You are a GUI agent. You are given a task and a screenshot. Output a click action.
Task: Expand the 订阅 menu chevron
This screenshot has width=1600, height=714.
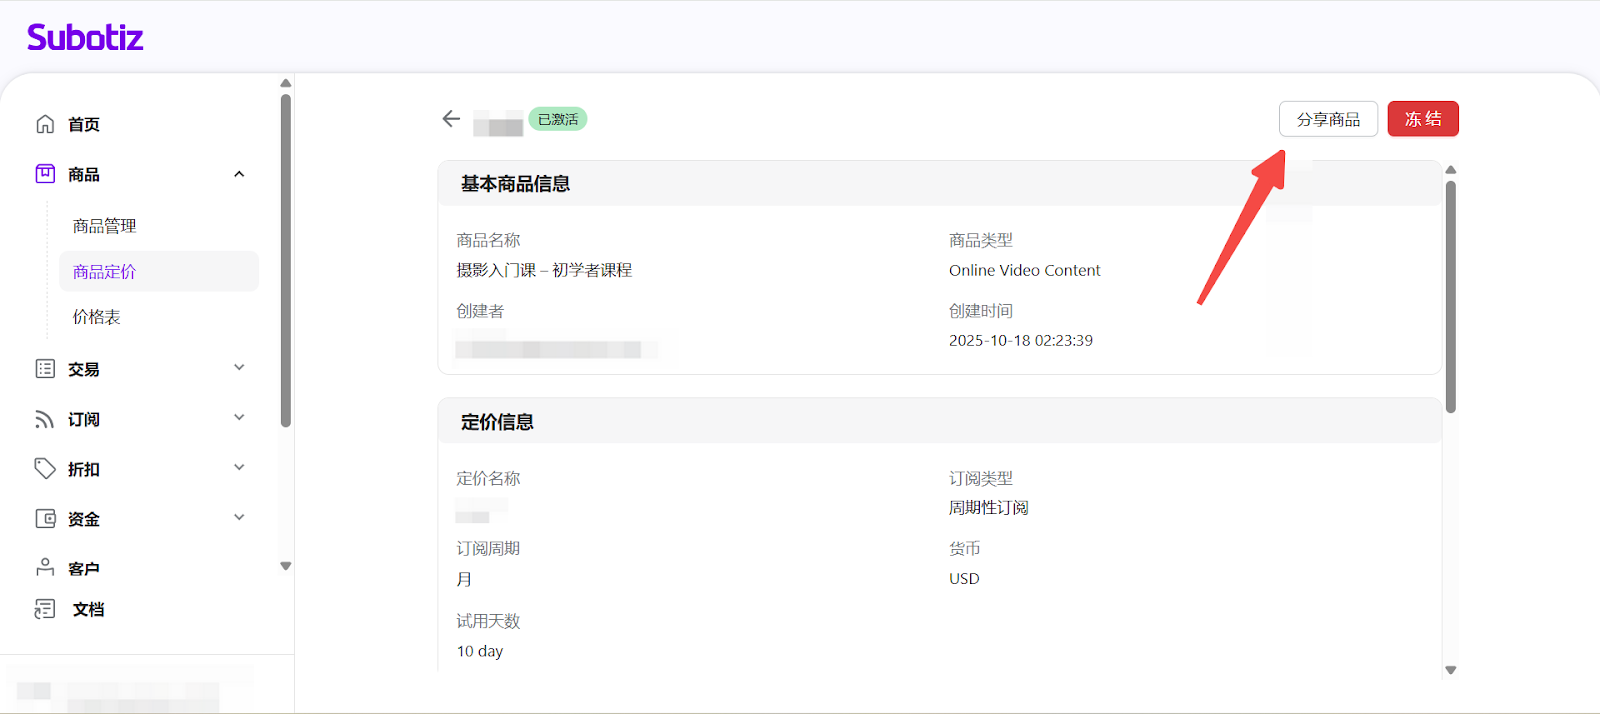239,418
